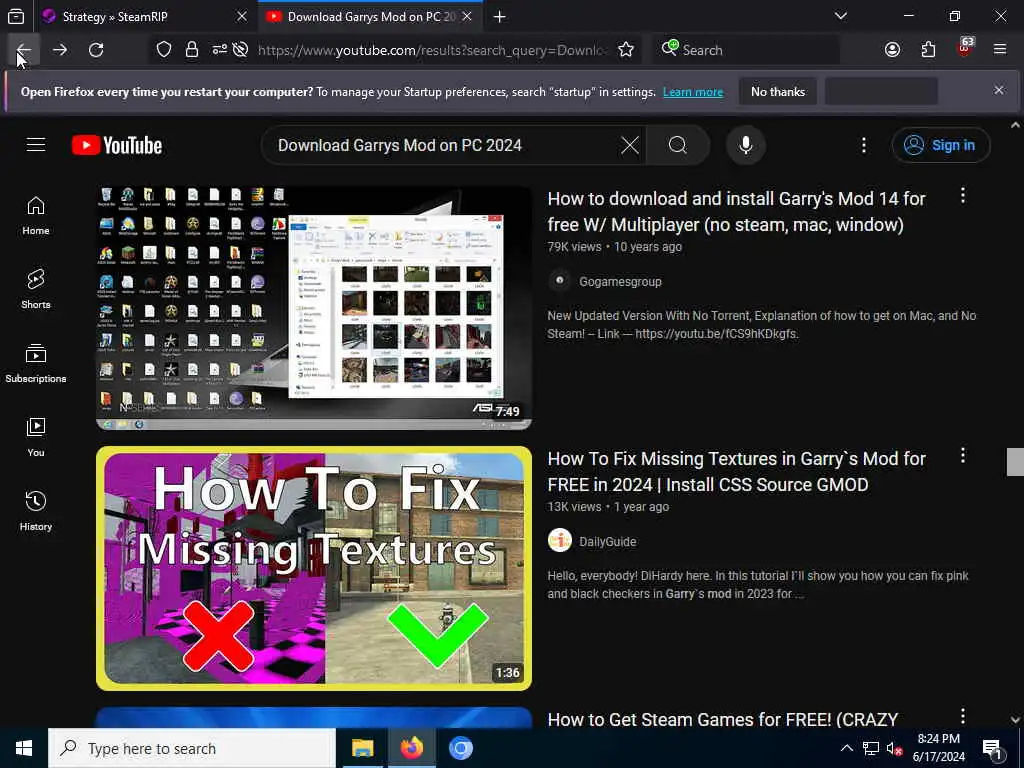Clear the YouTube search query
This screenshot has width=1024, height=768.
(630, 145)
